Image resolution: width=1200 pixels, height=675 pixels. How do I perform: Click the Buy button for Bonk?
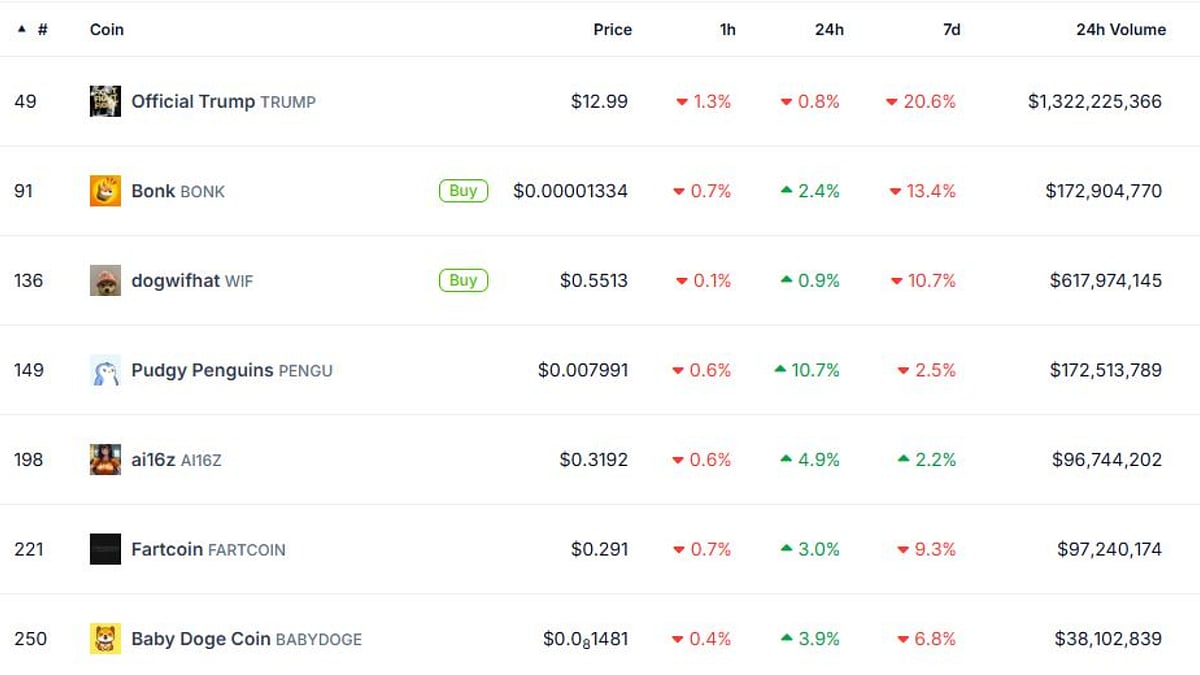click(x=462, y=191)
